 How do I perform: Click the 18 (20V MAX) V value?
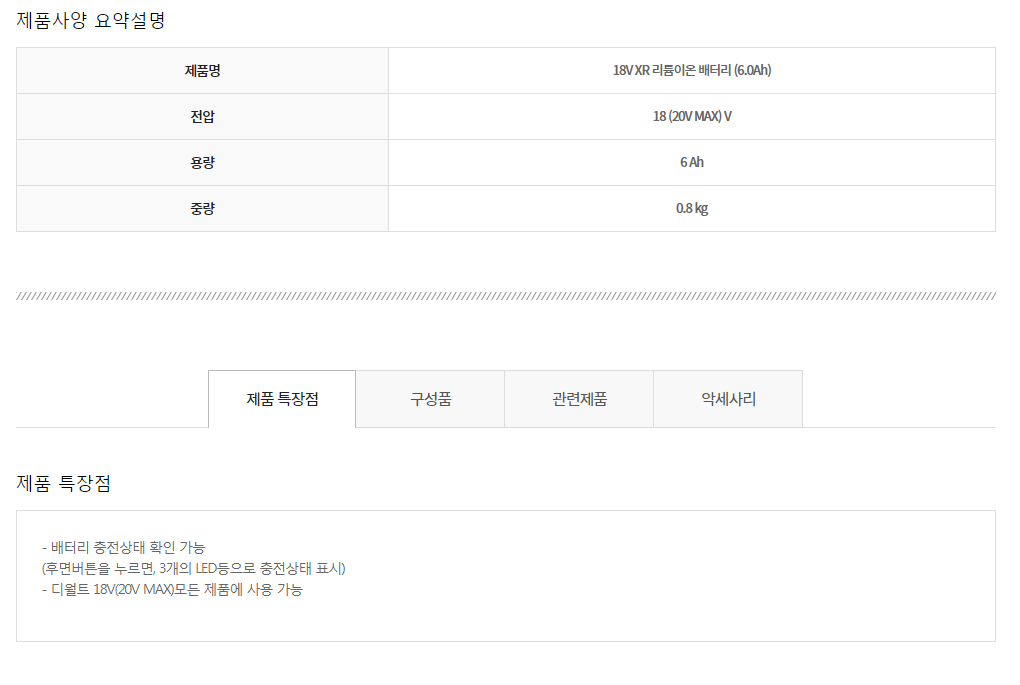click(691, 117)
